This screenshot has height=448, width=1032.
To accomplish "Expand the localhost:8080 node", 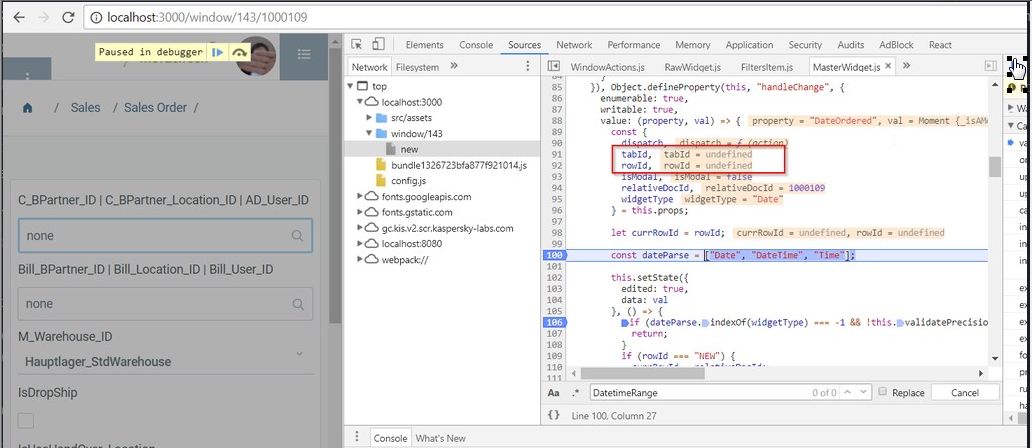I will coord(360,243).
